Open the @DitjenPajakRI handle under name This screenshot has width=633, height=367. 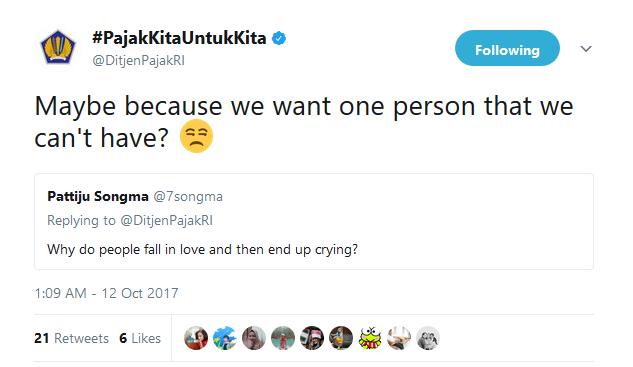138,61
